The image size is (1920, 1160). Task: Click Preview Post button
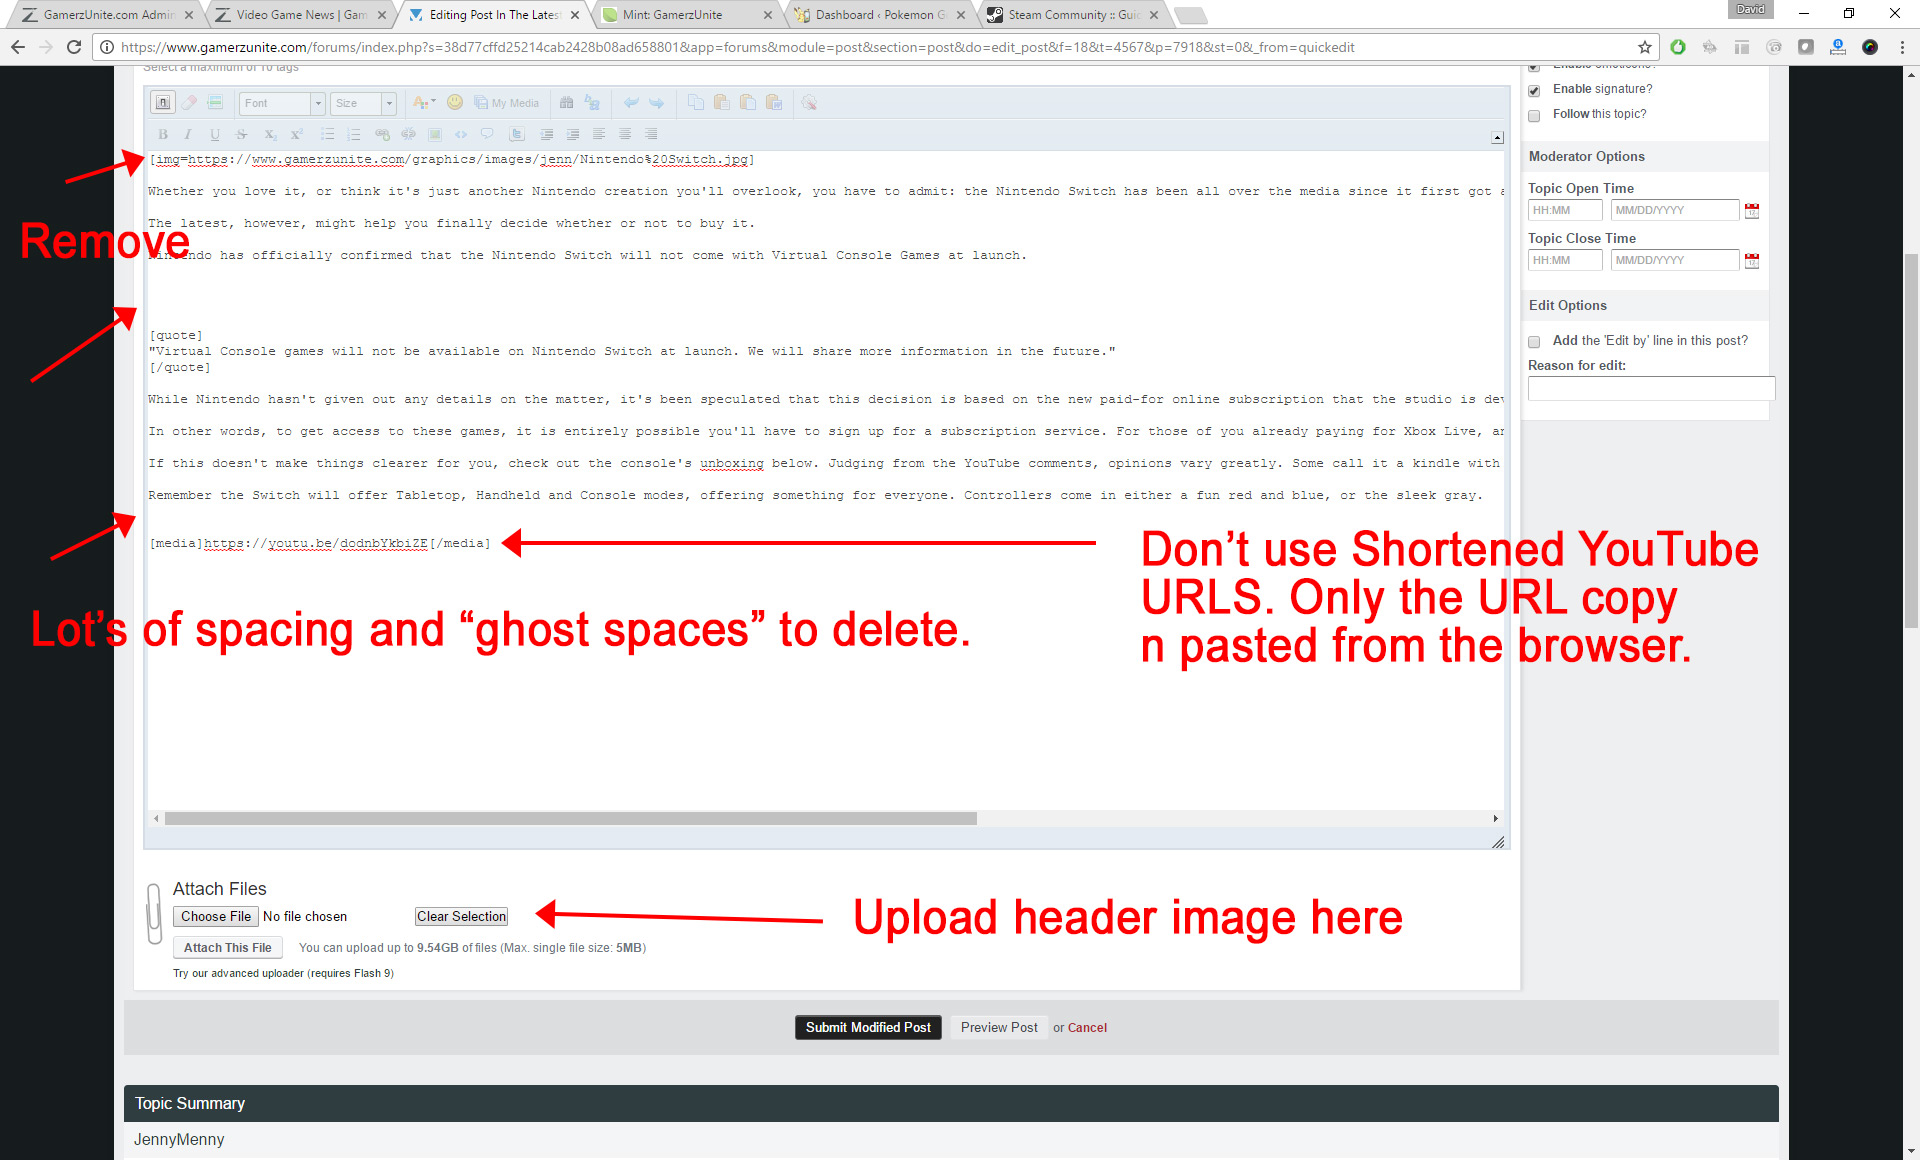999,1028
